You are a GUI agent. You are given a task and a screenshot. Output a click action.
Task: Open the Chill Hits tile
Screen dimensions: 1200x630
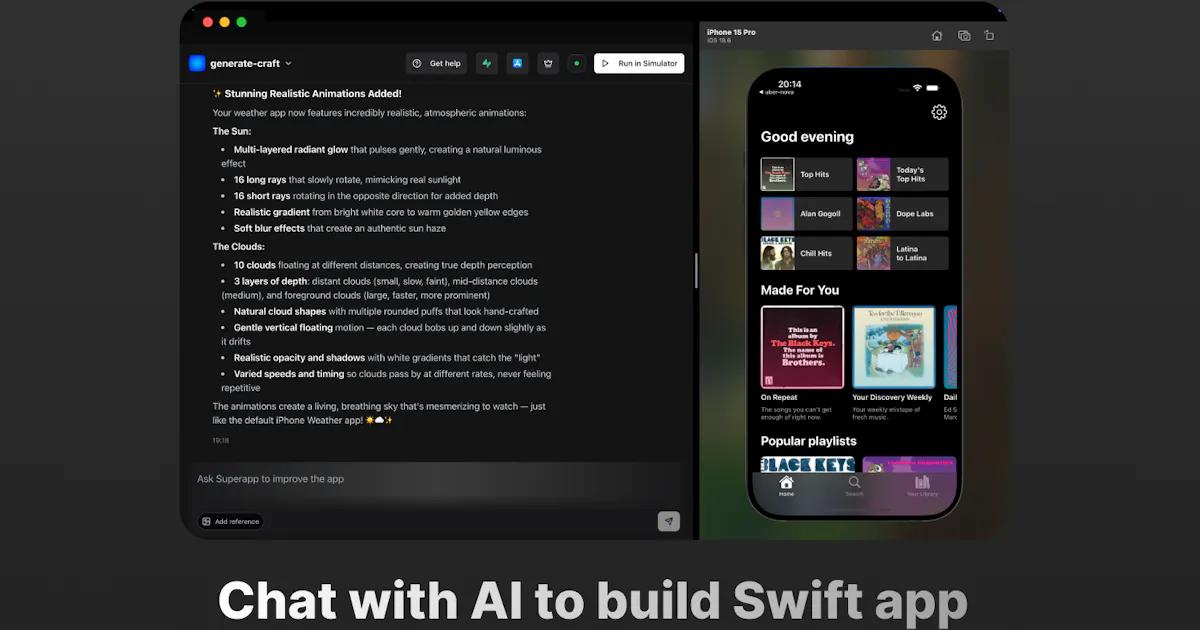click(x=806, y=253)
